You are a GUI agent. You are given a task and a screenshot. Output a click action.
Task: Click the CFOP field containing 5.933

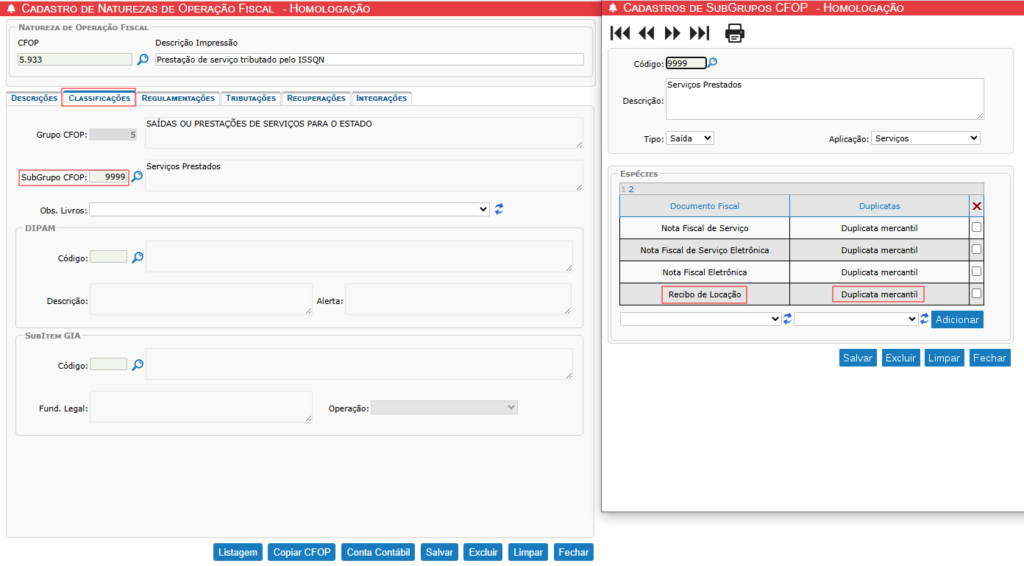(x=74, y=59)
